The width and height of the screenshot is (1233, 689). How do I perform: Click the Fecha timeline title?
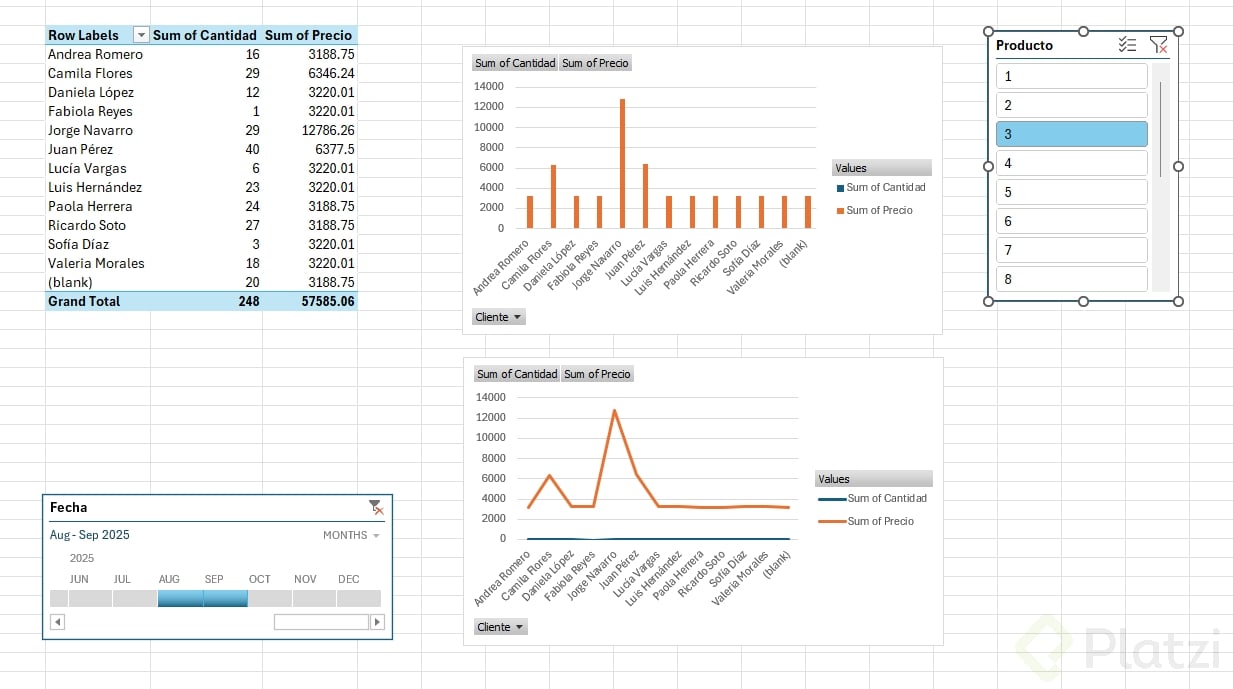[x=68, y=507]
